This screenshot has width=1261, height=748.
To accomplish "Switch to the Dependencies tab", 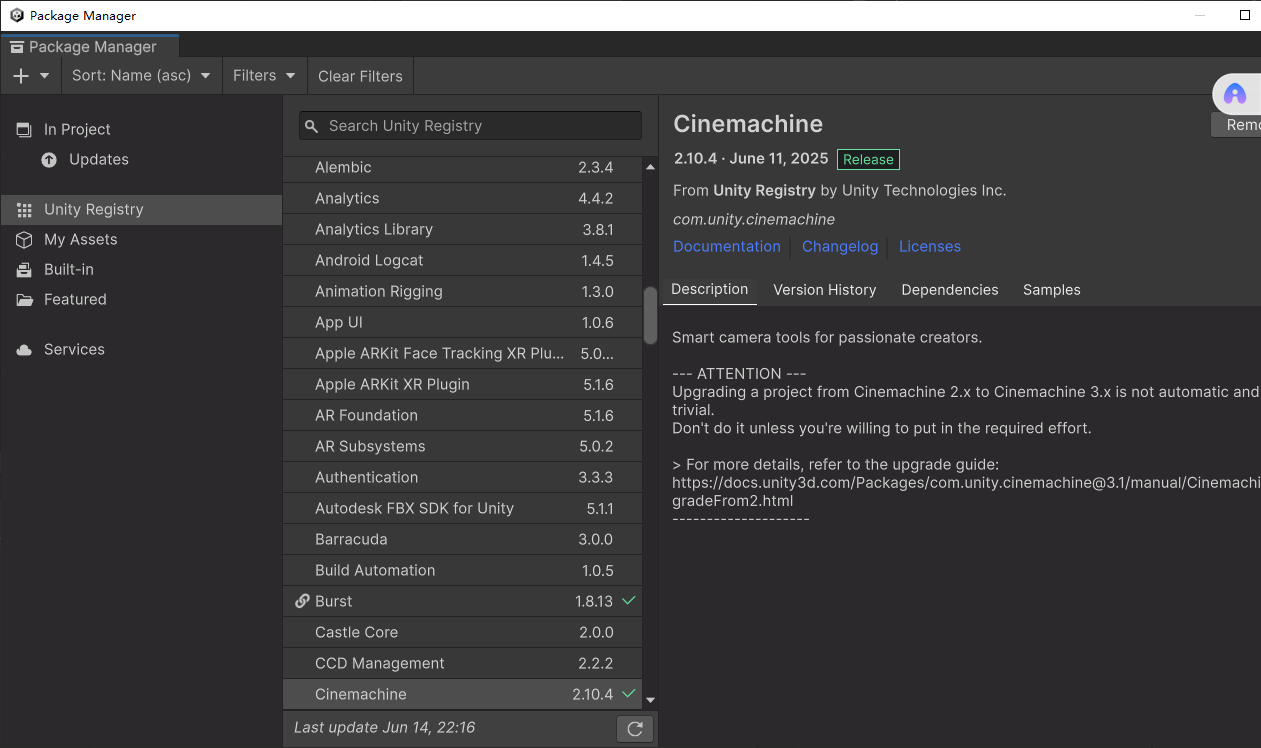I will click(x=950, y=289).
